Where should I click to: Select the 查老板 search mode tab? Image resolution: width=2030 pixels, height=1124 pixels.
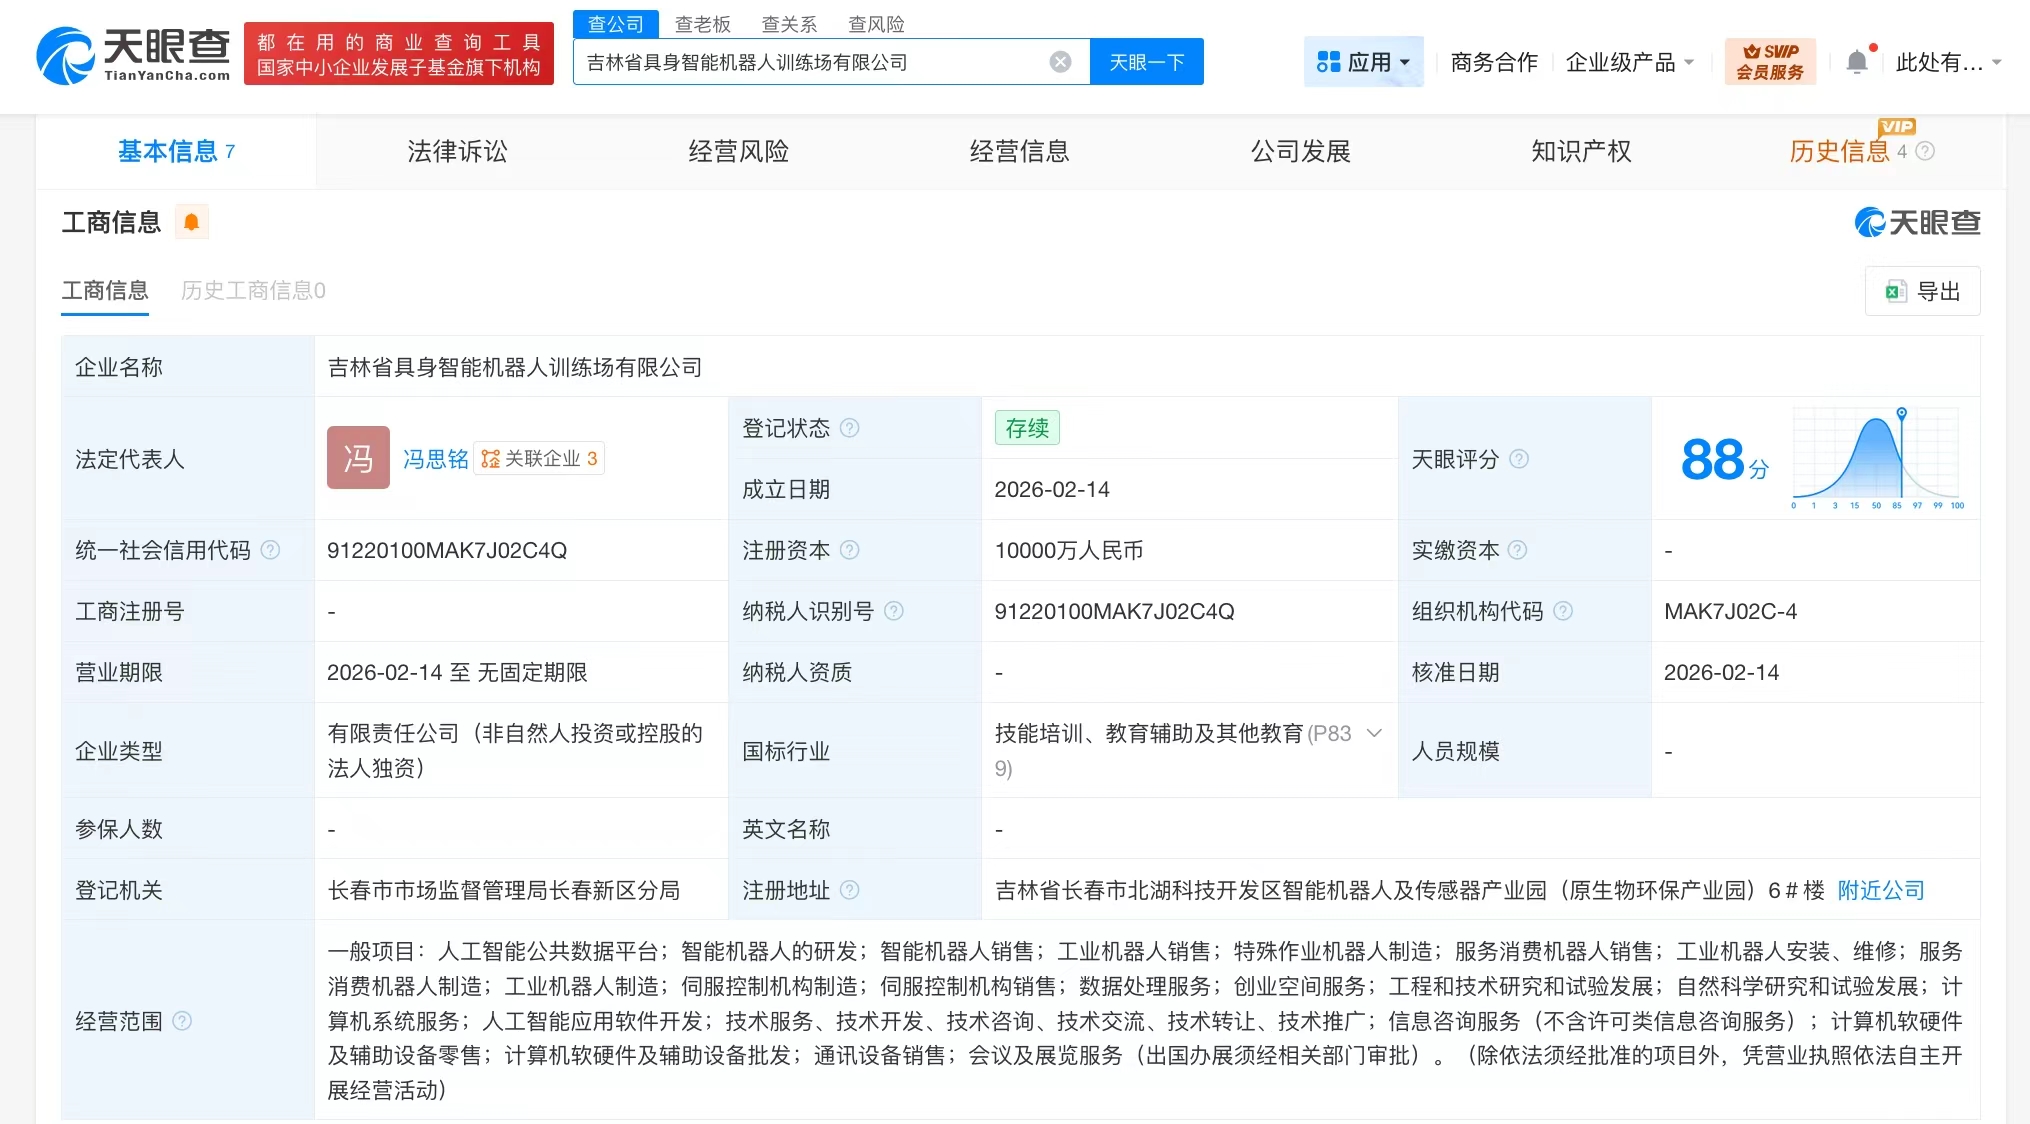click(x=702, y=24)
